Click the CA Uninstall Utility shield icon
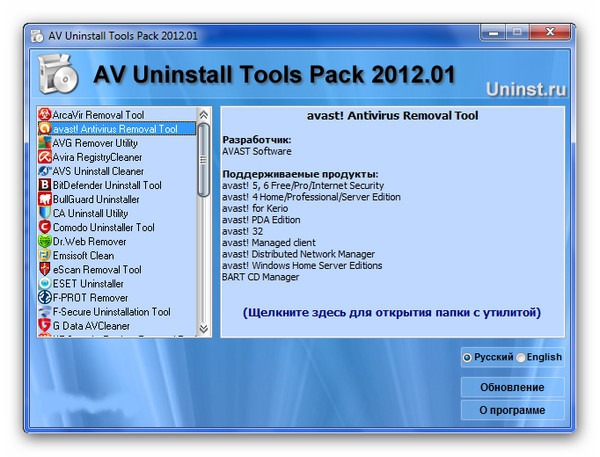This screenshot has width=600, height=457. (45, 213)
